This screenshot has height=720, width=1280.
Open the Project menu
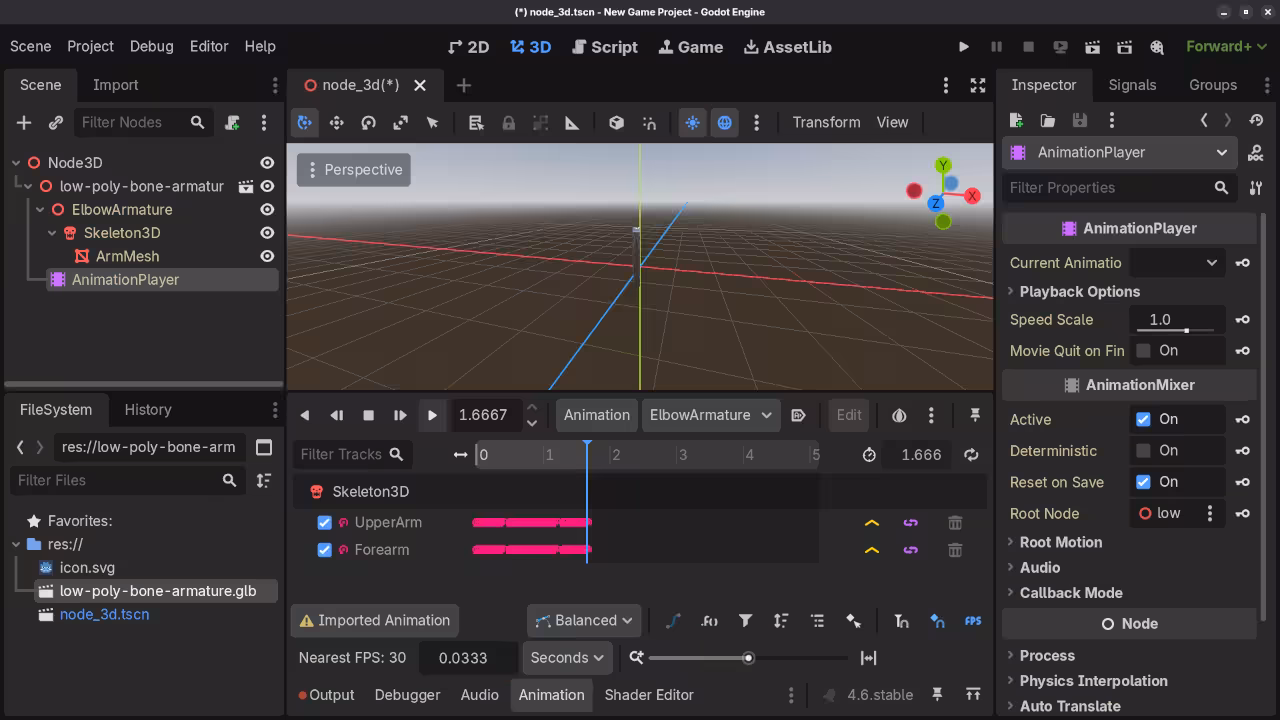[90, 46]
